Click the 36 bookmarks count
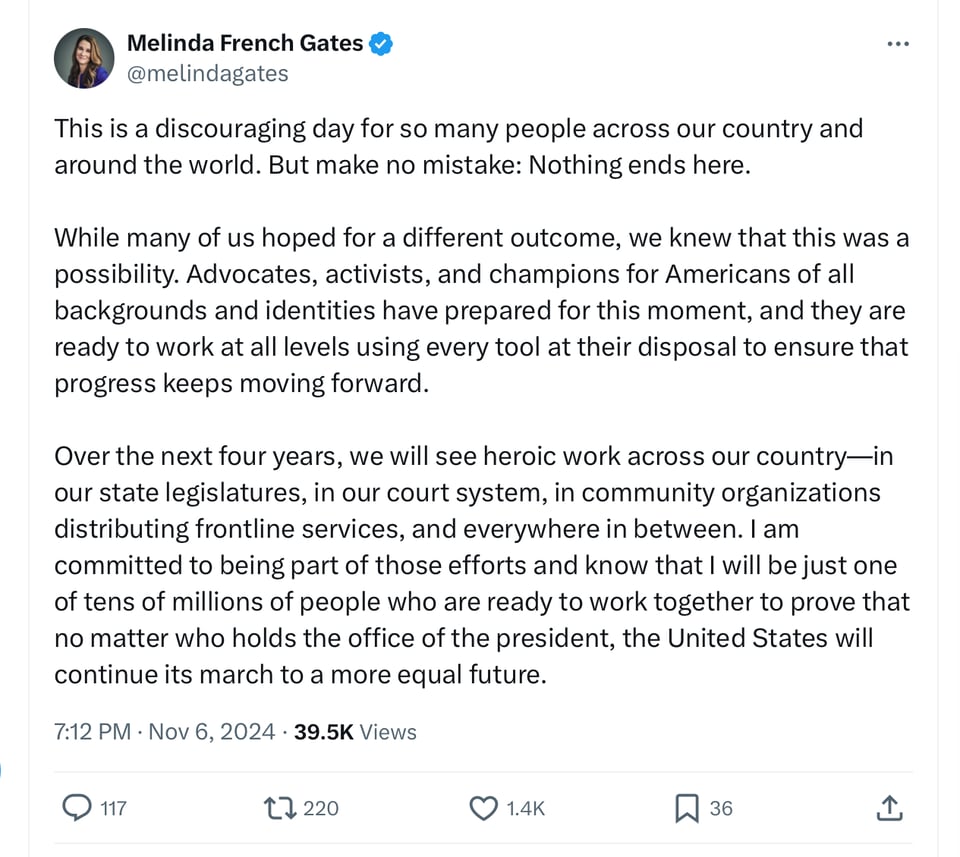This screenshot has width=960, height=857. [x=721, y=808]
